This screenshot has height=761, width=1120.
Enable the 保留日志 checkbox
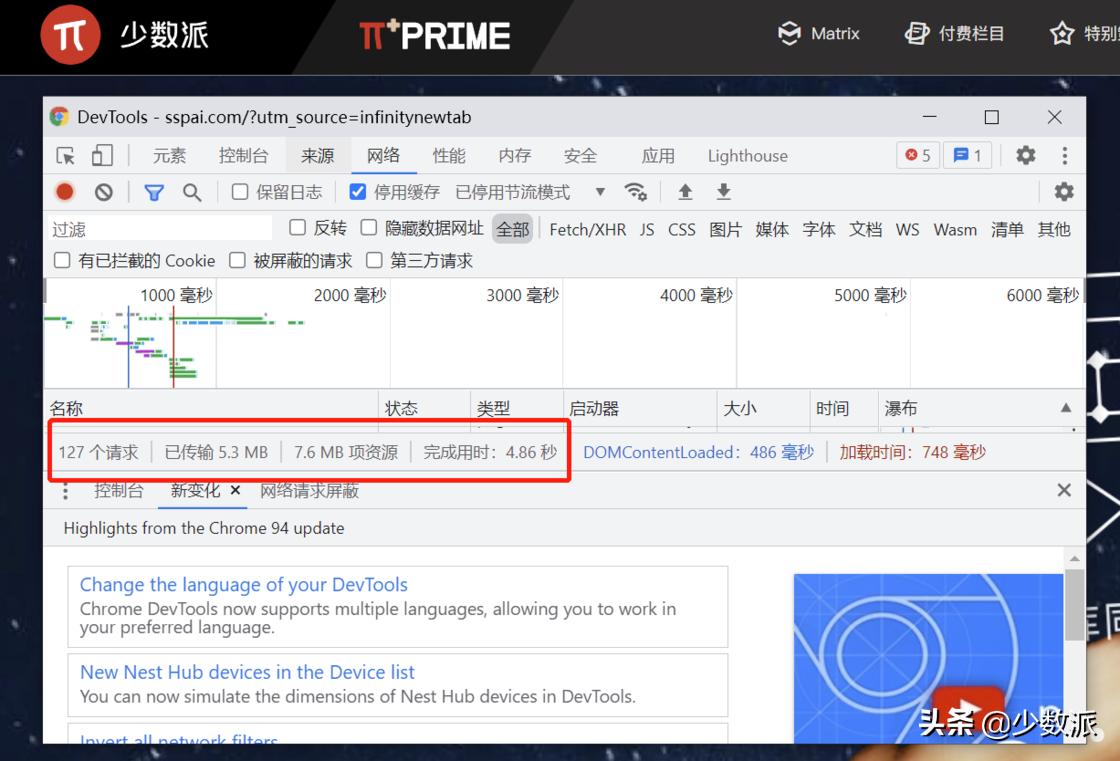click(238, 191)
